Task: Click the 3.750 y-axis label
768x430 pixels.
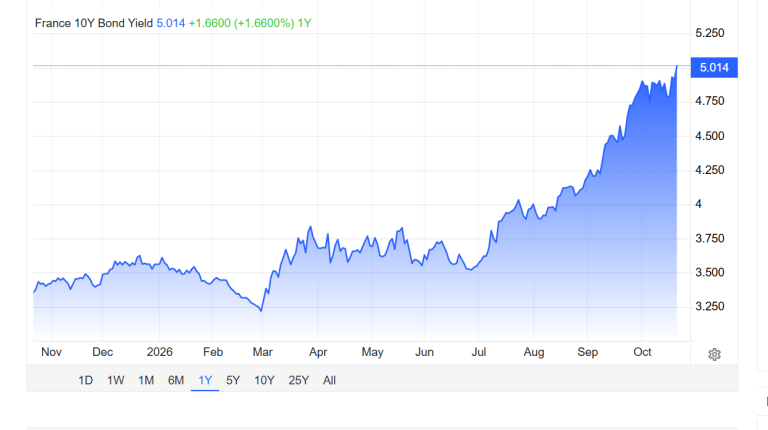Action: pos(710,239)
